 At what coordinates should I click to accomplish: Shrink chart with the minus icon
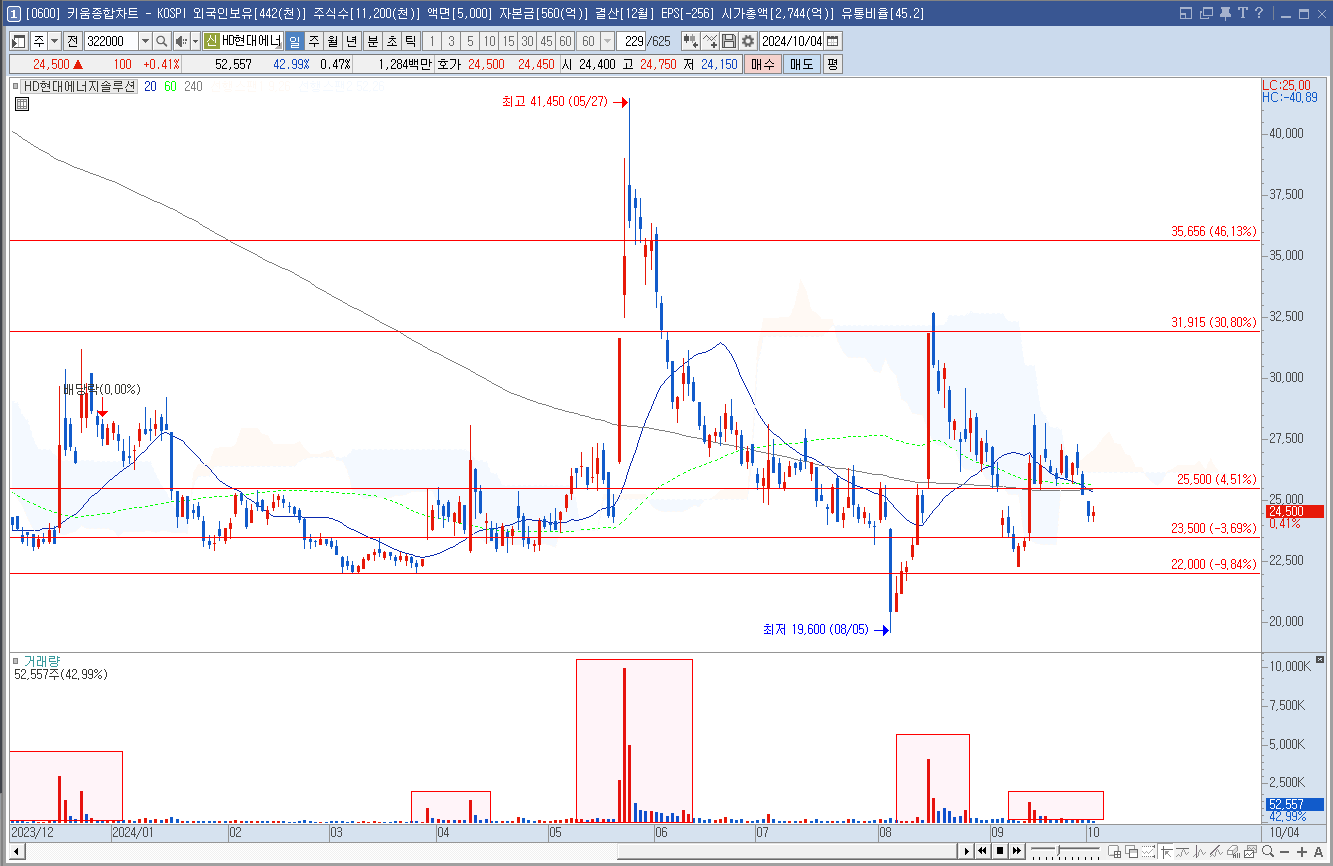tap(1284, 851)
